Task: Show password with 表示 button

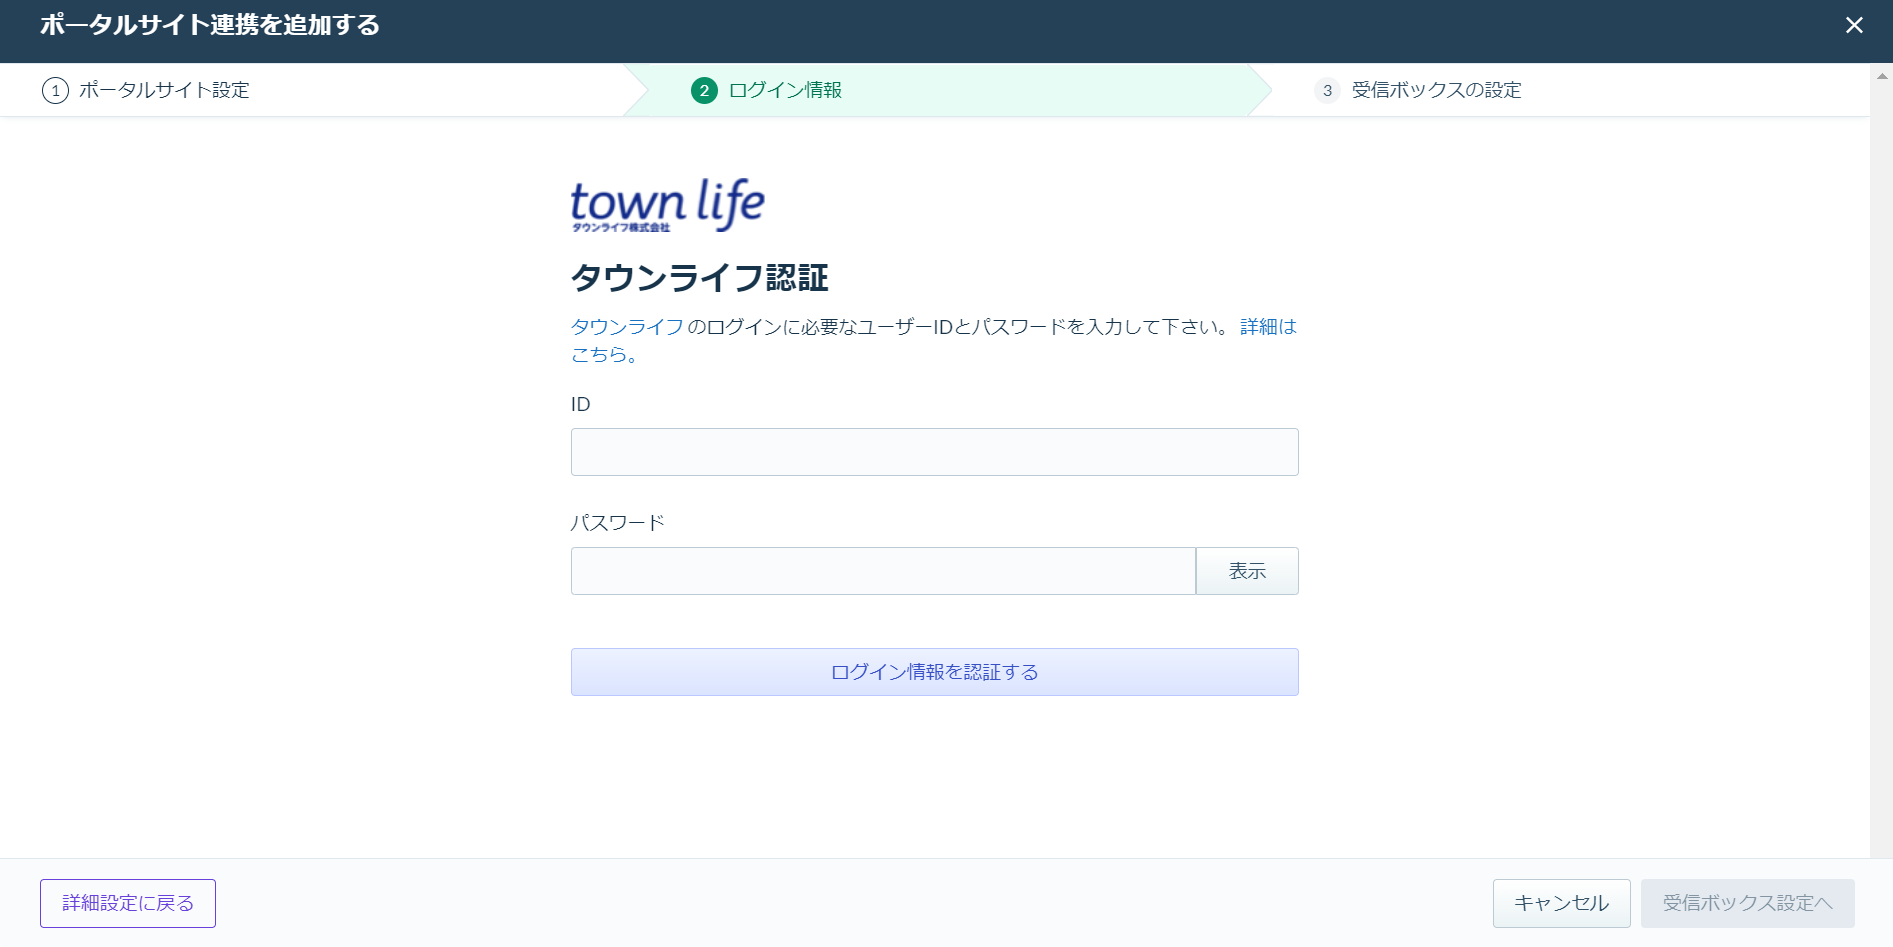Action: click(1247, 571)
